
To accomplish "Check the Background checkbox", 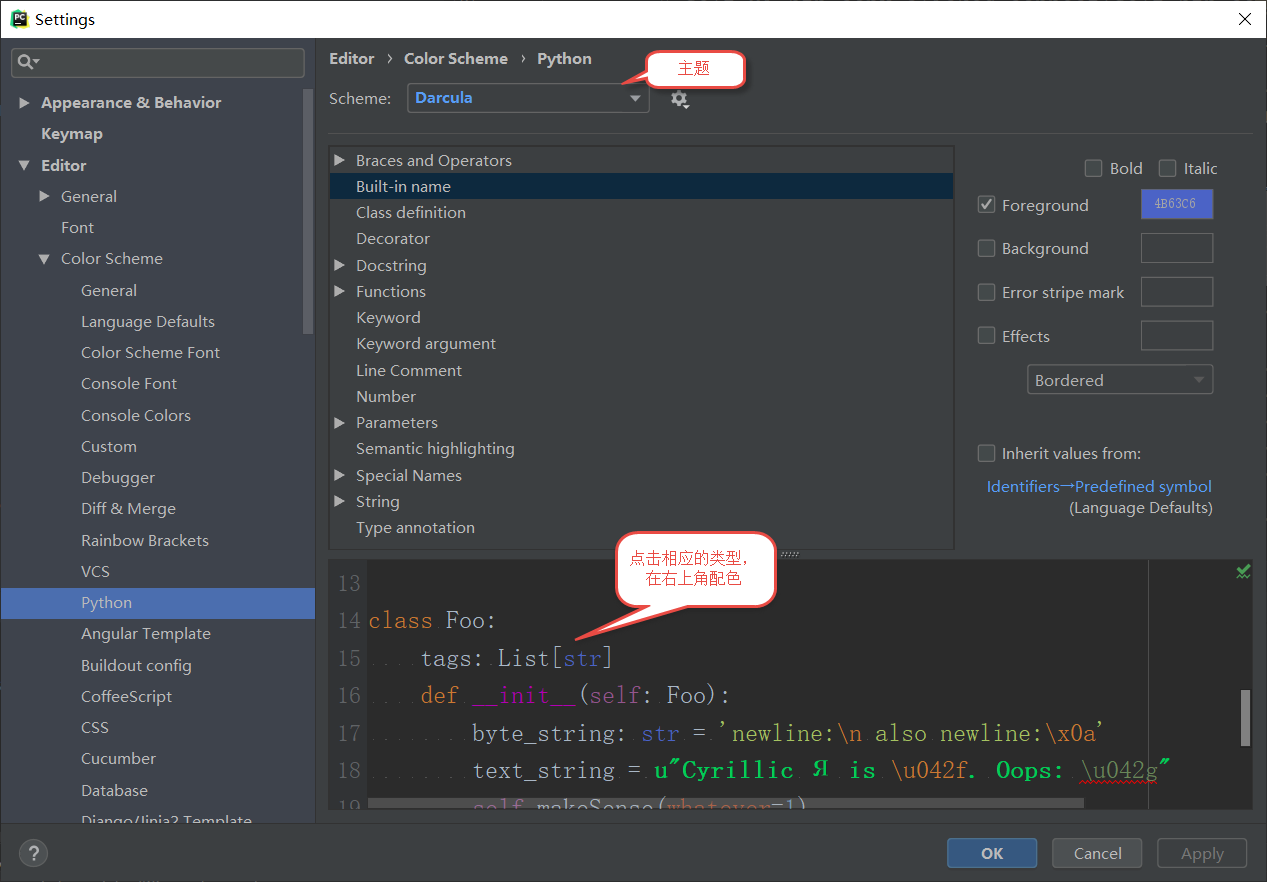I will [986, 248].
